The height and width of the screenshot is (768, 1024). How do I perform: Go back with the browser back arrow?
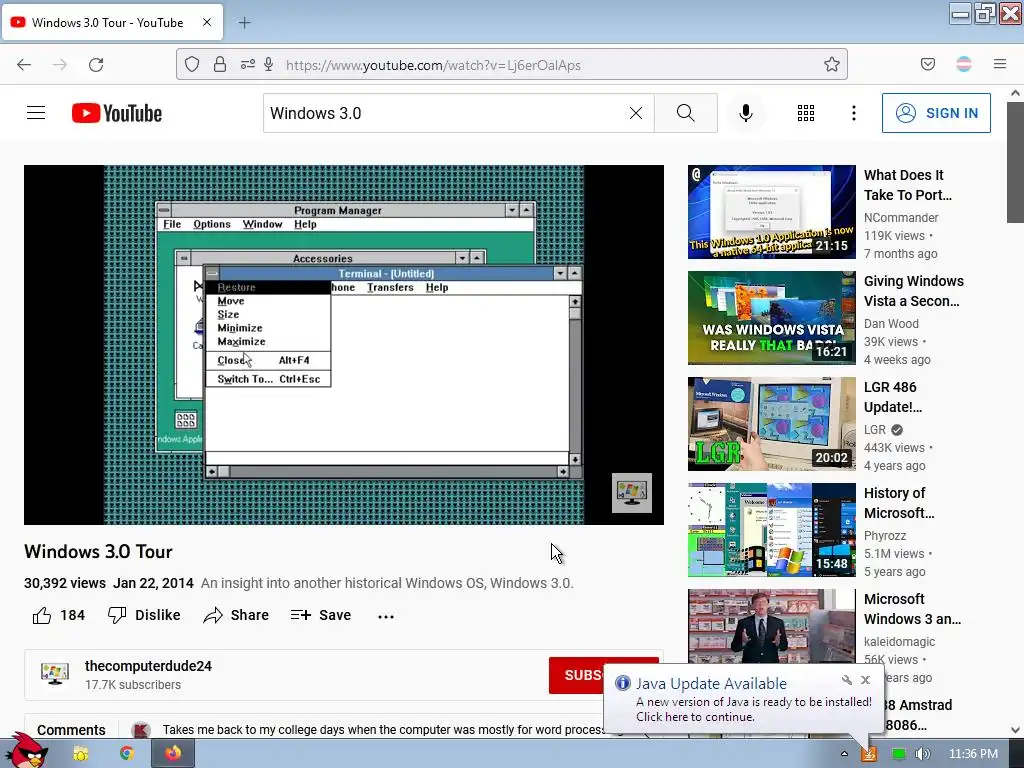click(x=24, y=65)
